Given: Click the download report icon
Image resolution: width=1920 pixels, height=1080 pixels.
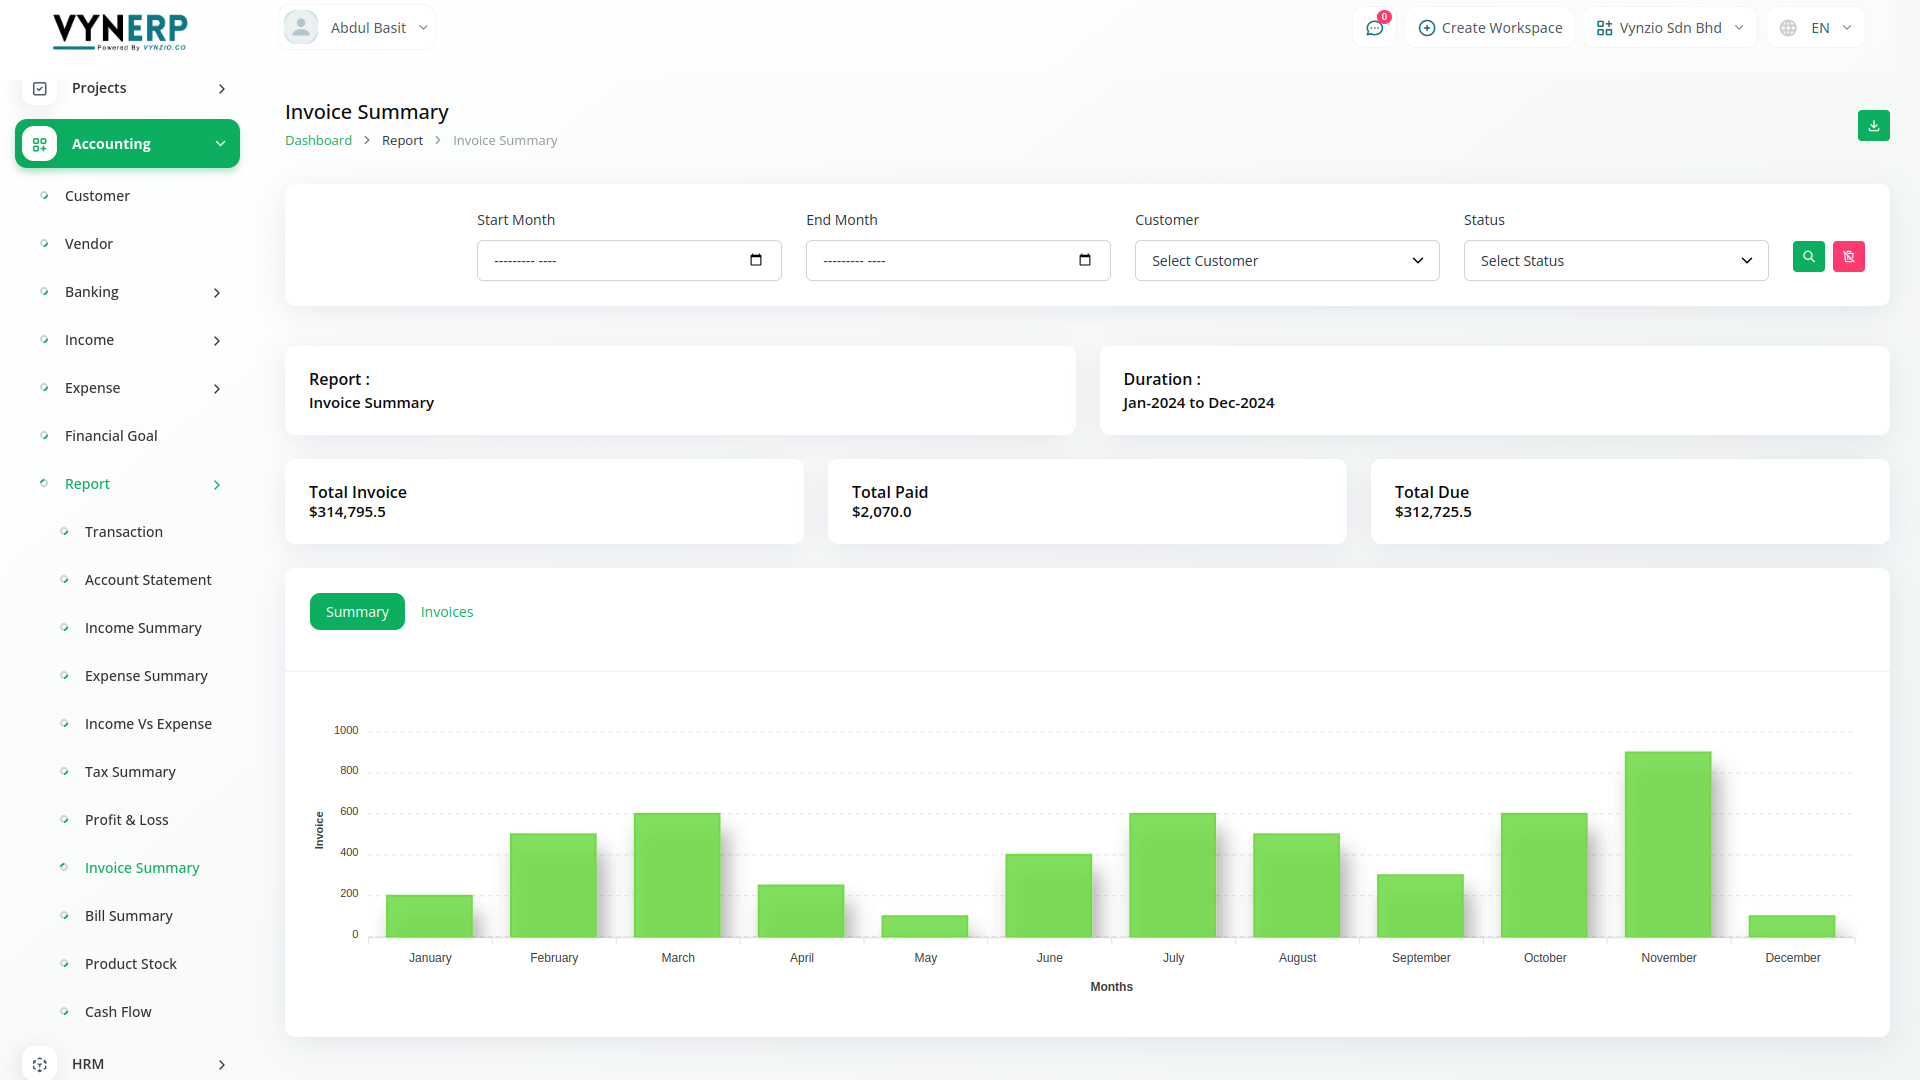Looking at the screenshot, I should (1873, 126).
